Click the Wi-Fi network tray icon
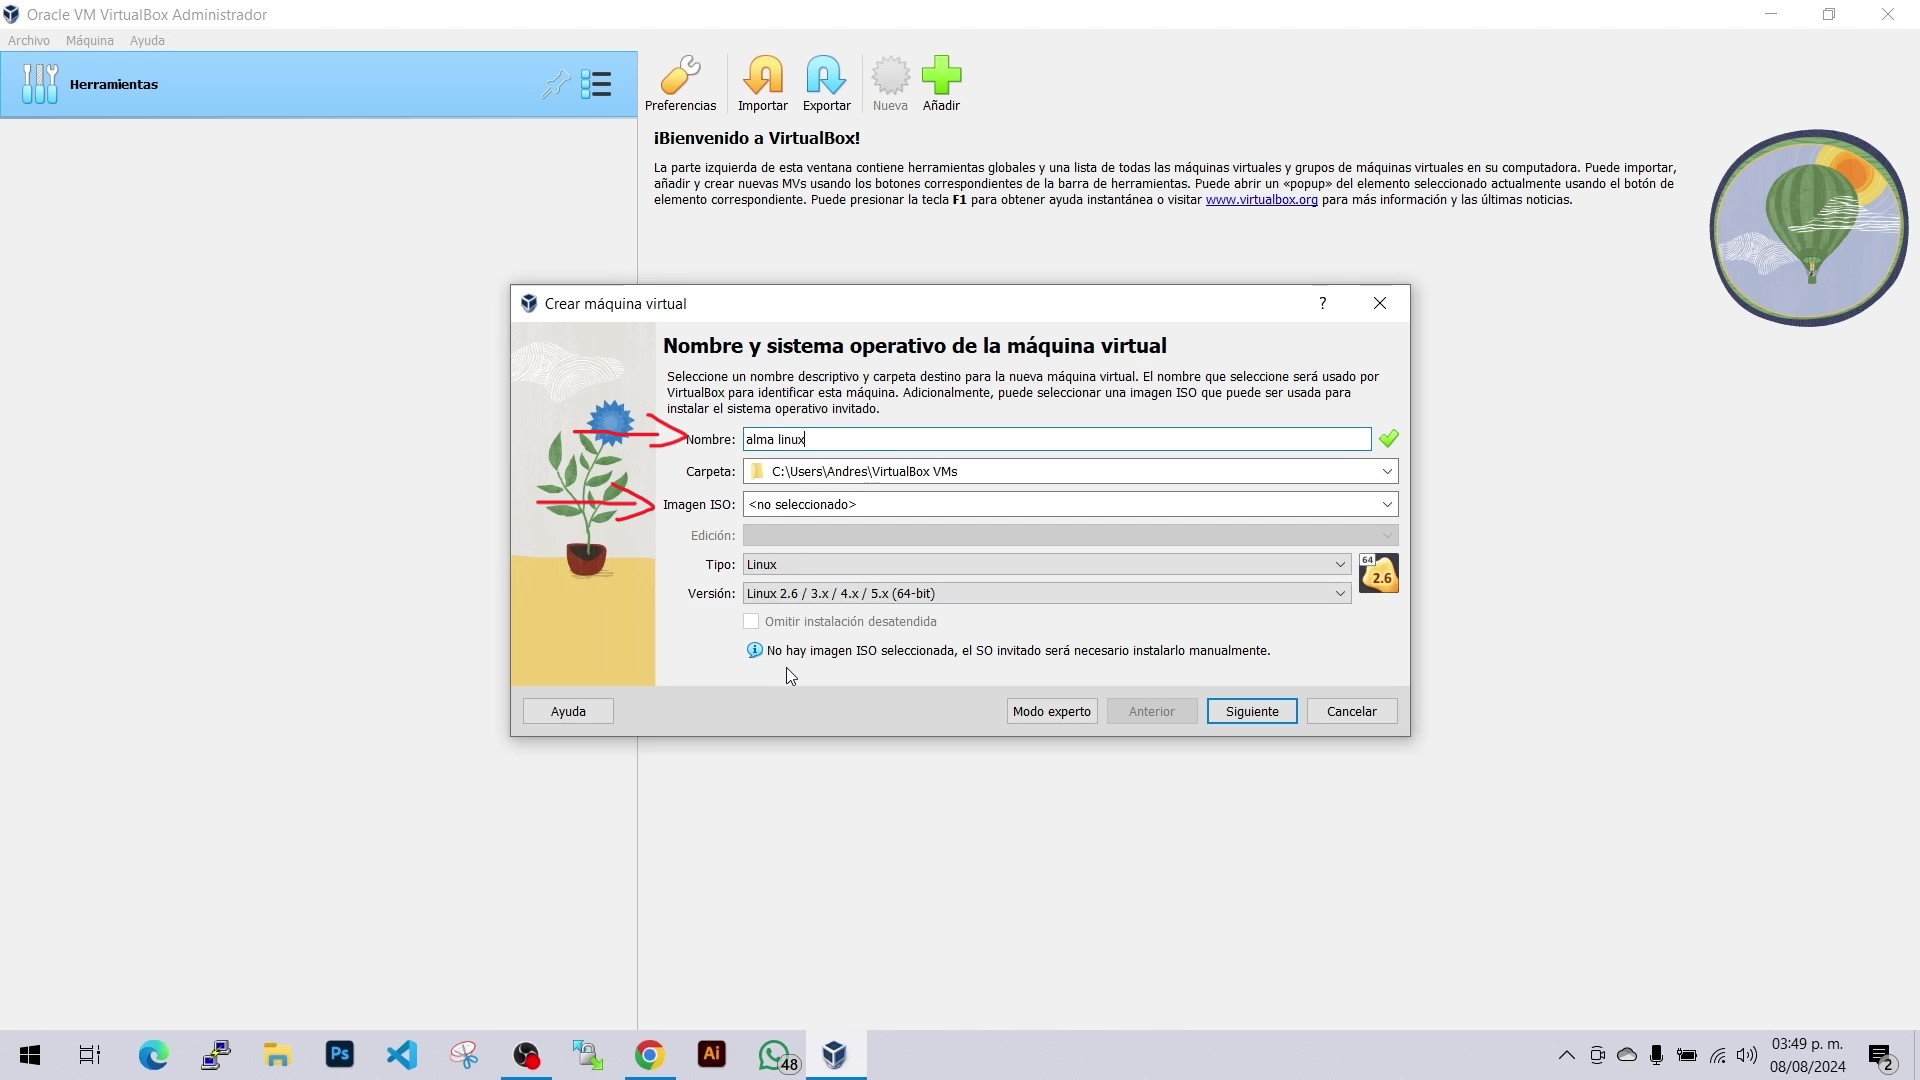The width and height of the screenshot is (1920, 1080). [x=1717, y=1055]
